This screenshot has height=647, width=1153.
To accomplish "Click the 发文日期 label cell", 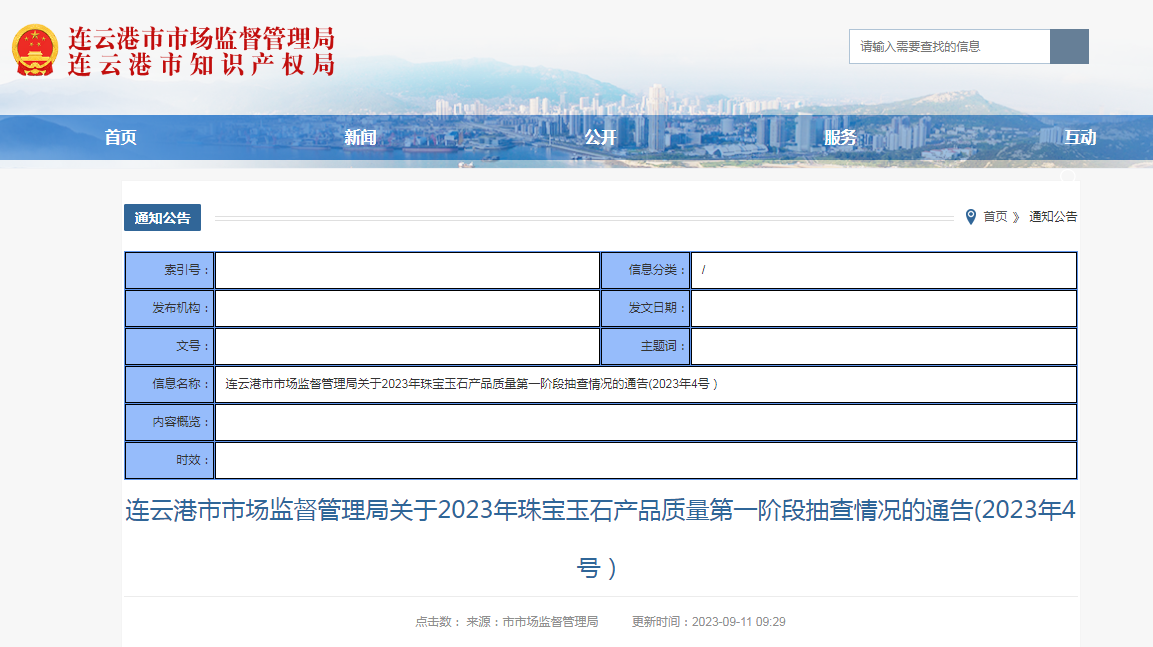I will [646, 309].
